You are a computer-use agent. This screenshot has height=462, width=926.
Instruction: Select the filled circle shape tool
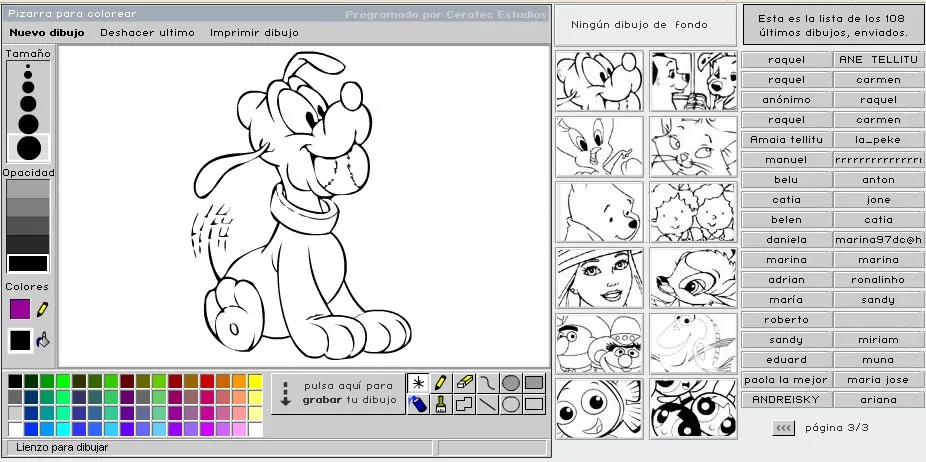511,383
